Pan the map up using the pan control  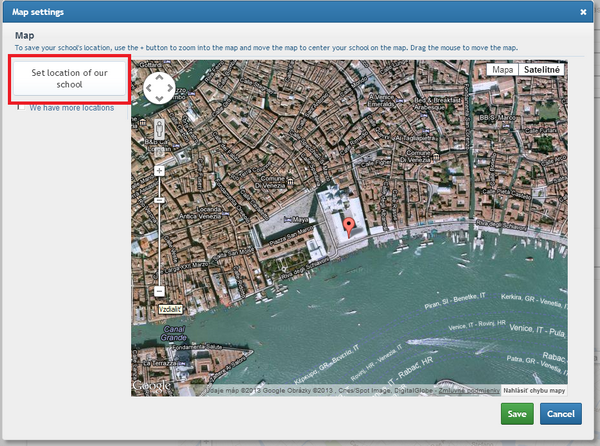(x=159, y=77)
